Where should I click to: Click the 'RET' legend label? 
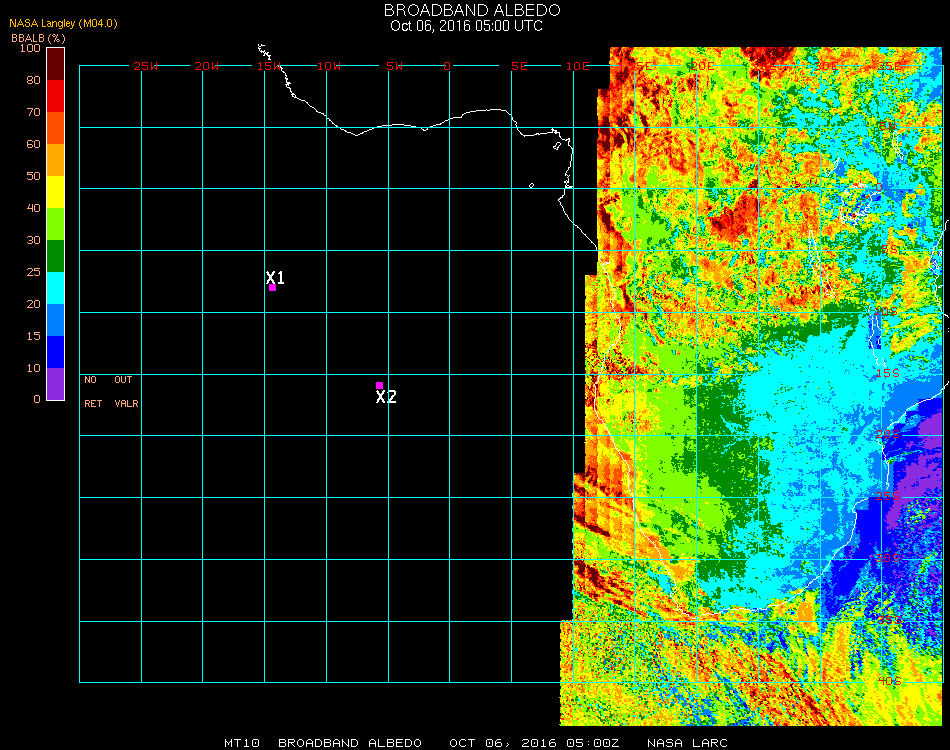point(93,403)
